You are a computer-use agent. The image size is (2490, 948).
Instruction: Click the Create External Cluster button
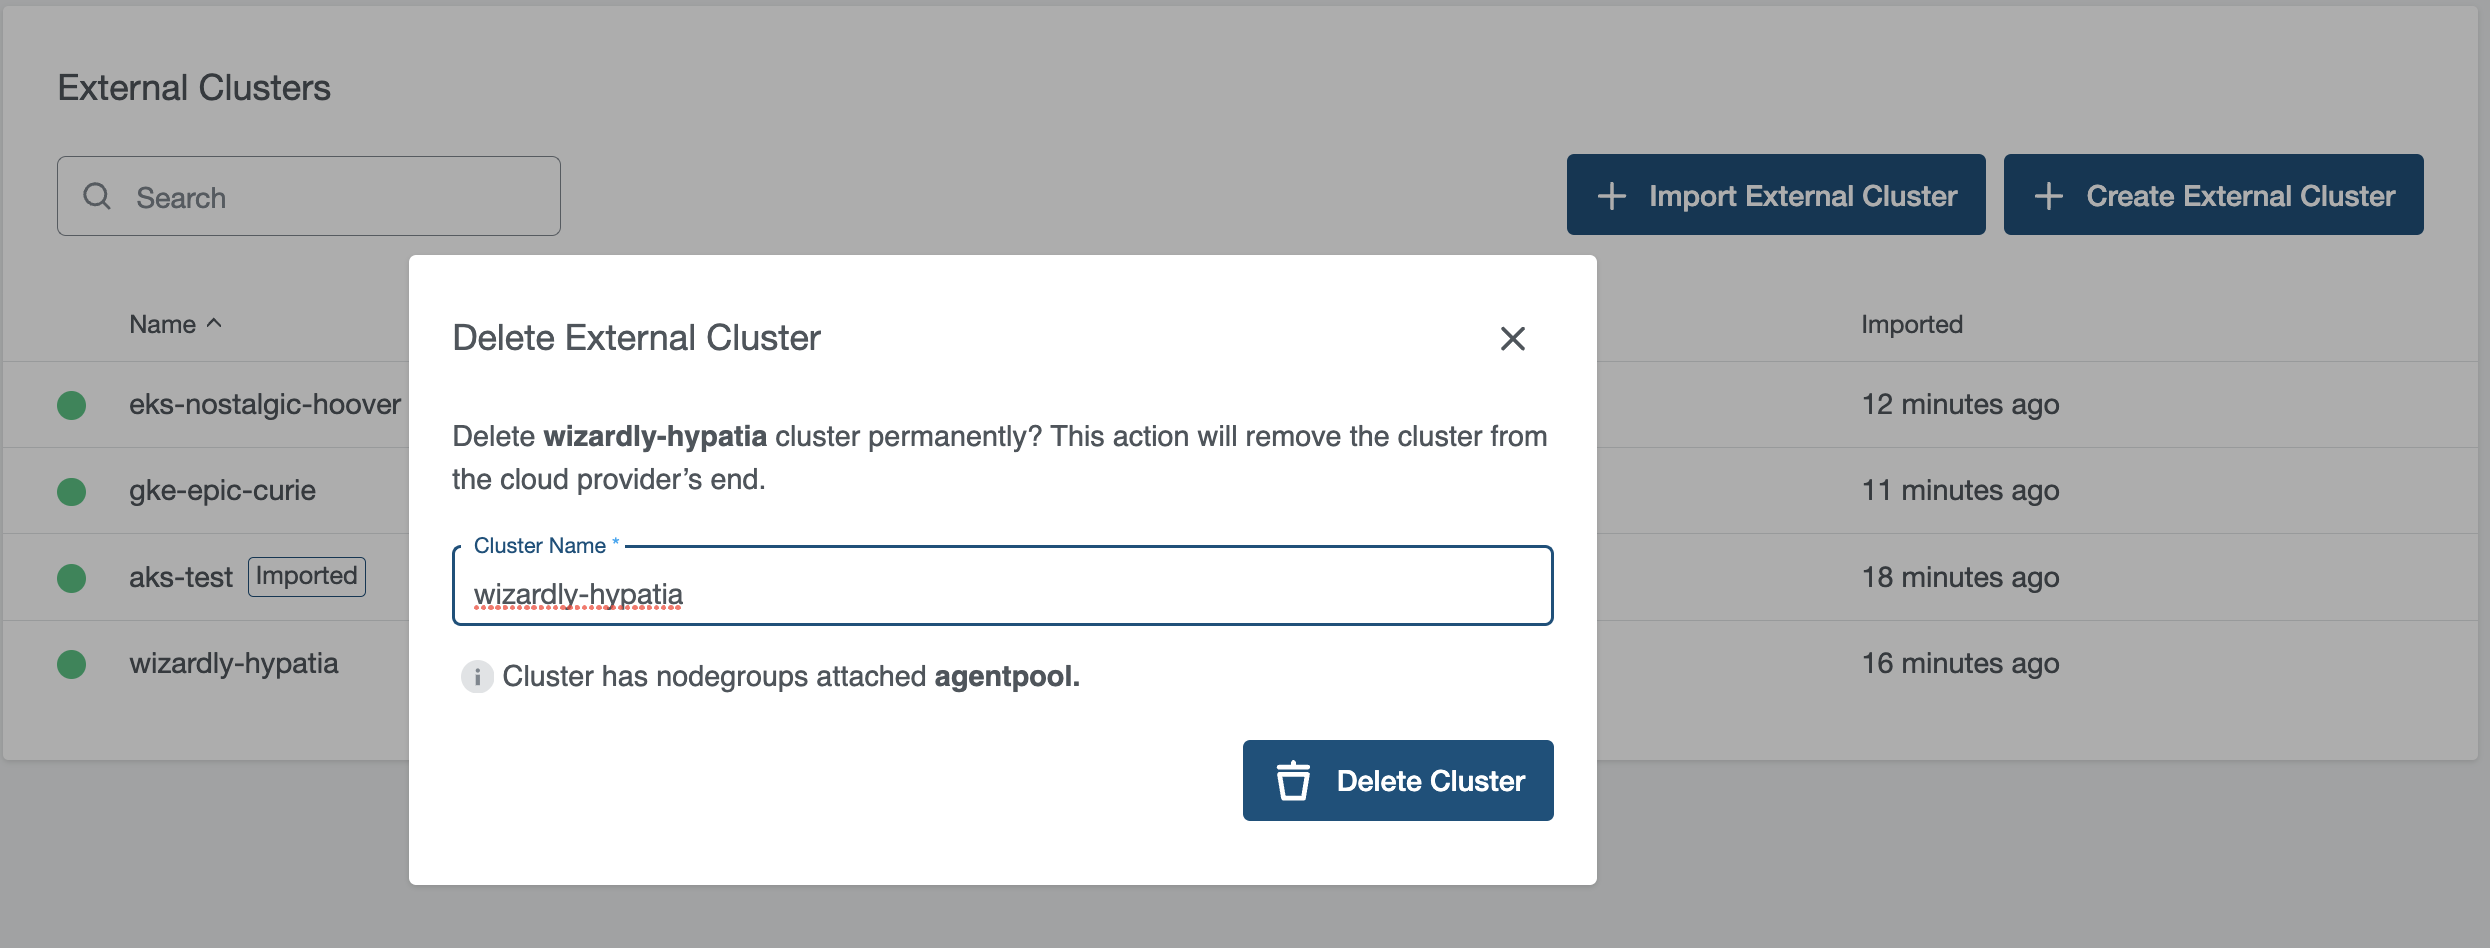pyautogui.click(x=2213, y=195)
